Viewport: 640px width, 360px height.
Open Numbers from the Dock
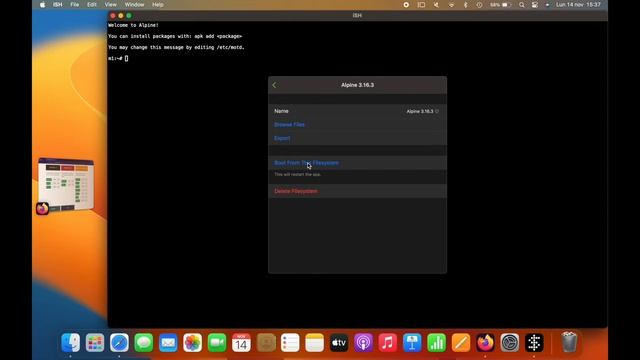pyautogui.click(x=436, y=342)
